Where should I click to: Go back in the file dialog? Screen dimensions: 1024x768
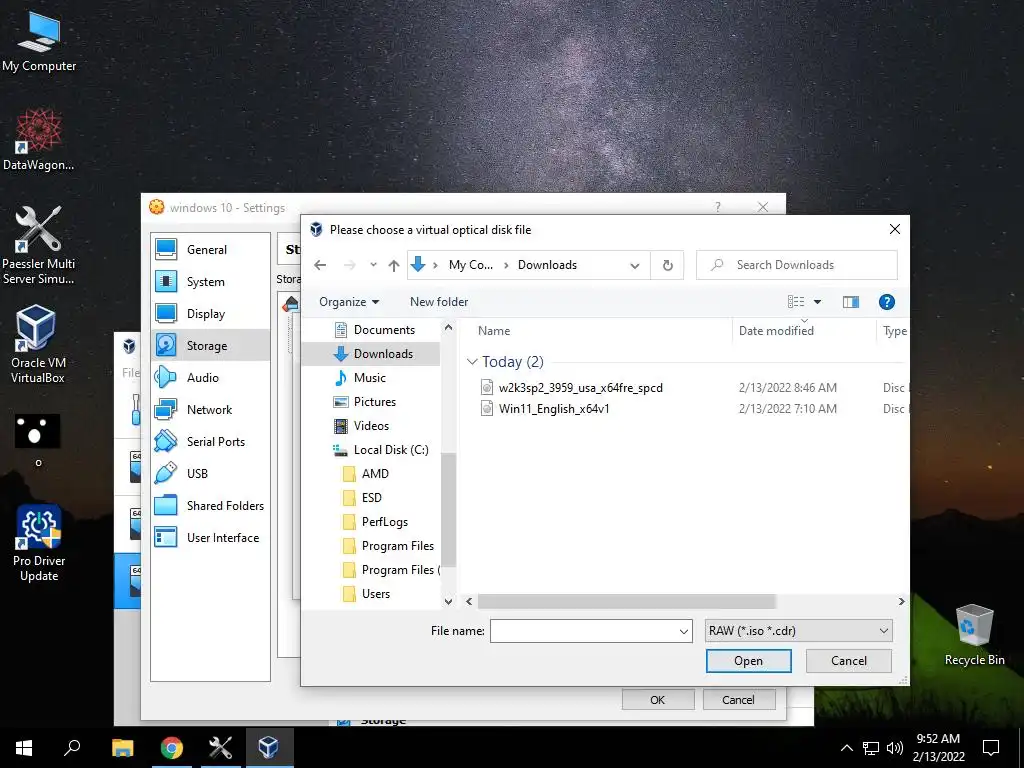(x=320, y=265)
